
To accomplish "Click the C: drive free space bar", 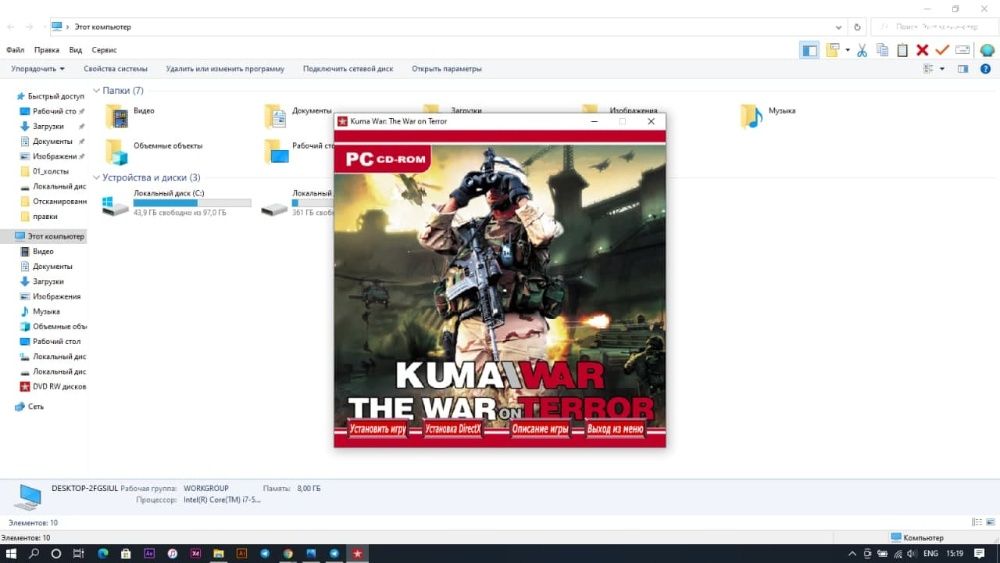I will [x=192, y=203].
